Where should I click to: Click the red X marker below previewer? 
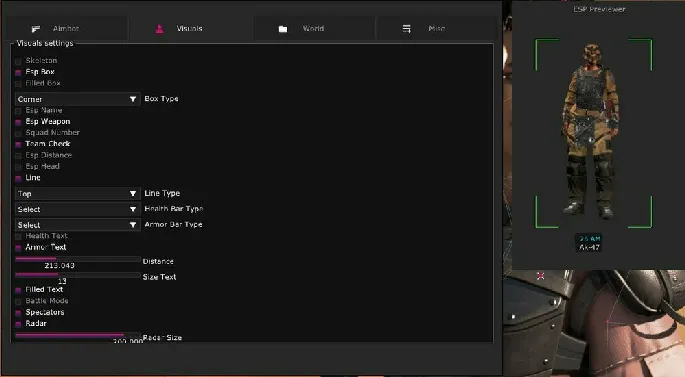[x=541, y=276]
